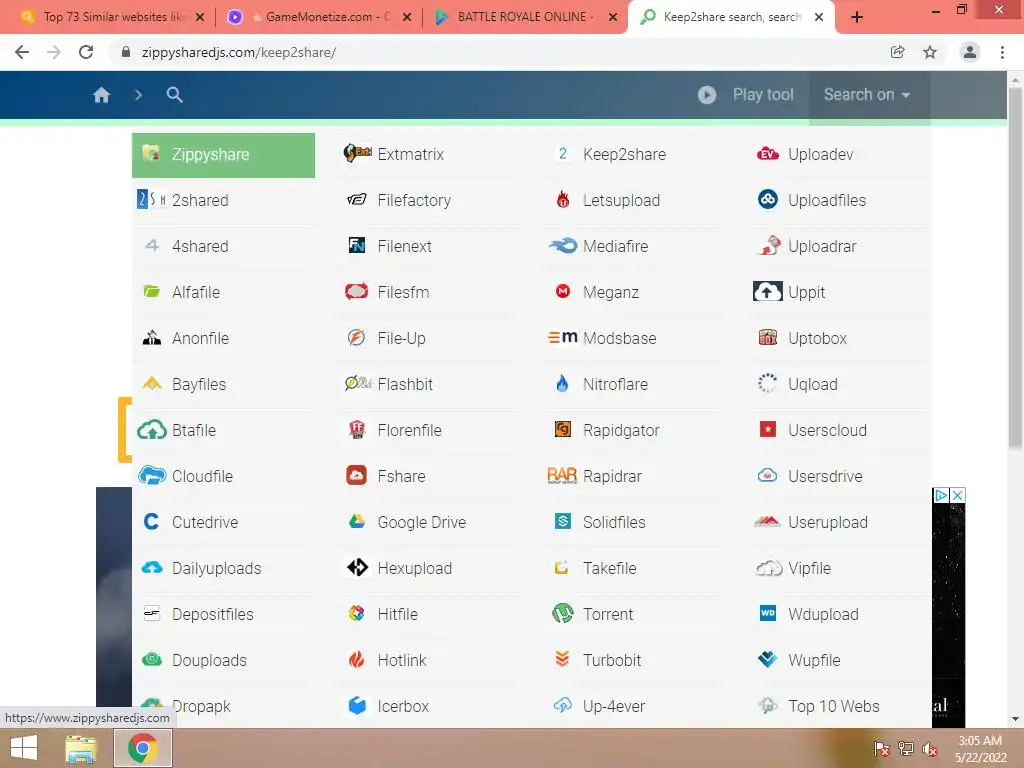Open the Userscloud link
The width and height of the screenshot is (1024, 768).
[827, 430]
